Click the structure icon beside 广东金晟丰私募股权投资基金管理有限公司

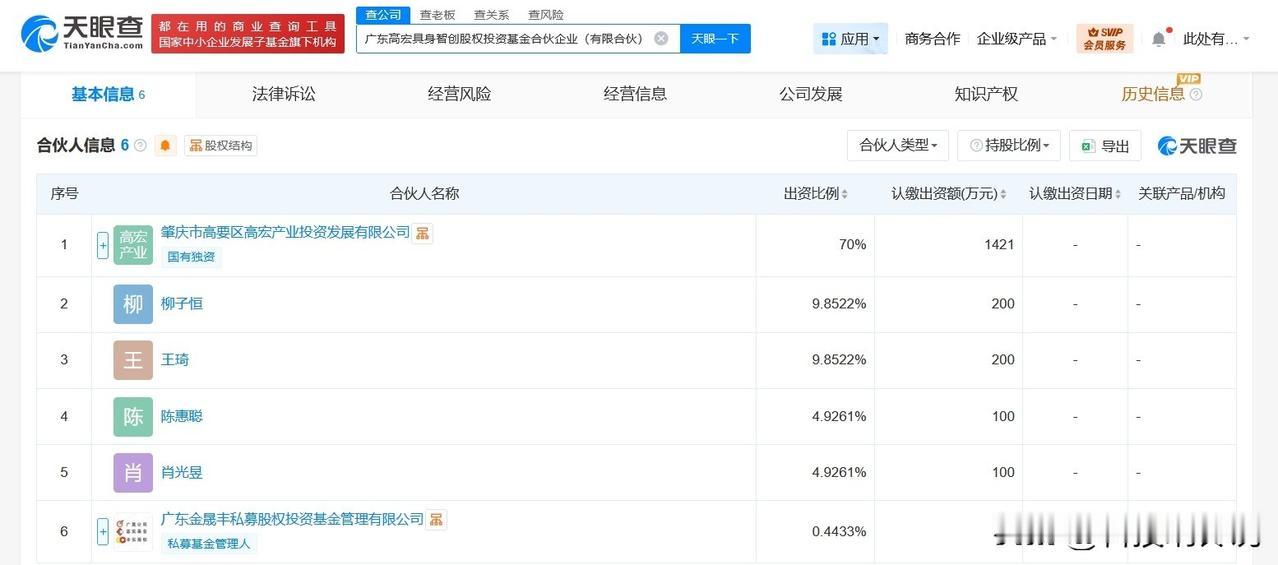click(x=436, y=520)
